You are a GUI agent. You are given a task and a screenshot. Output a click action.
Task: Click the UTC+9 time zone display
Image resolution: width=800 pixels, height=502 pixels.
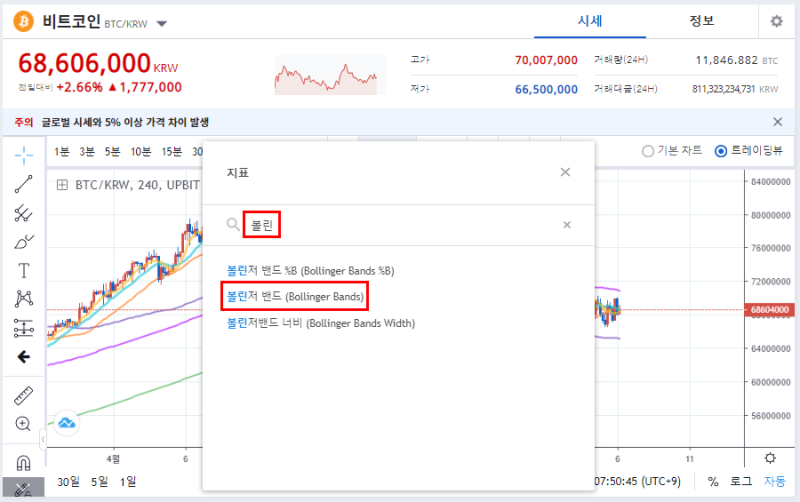point(637,481)
